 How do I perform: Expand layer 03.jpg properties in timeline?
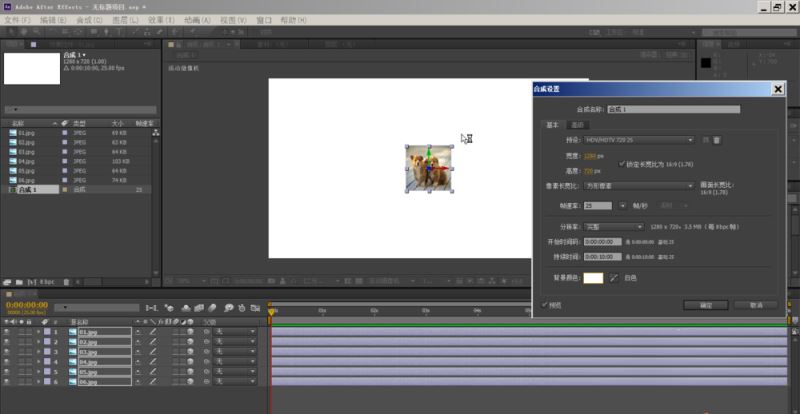[x=38, y=352]
